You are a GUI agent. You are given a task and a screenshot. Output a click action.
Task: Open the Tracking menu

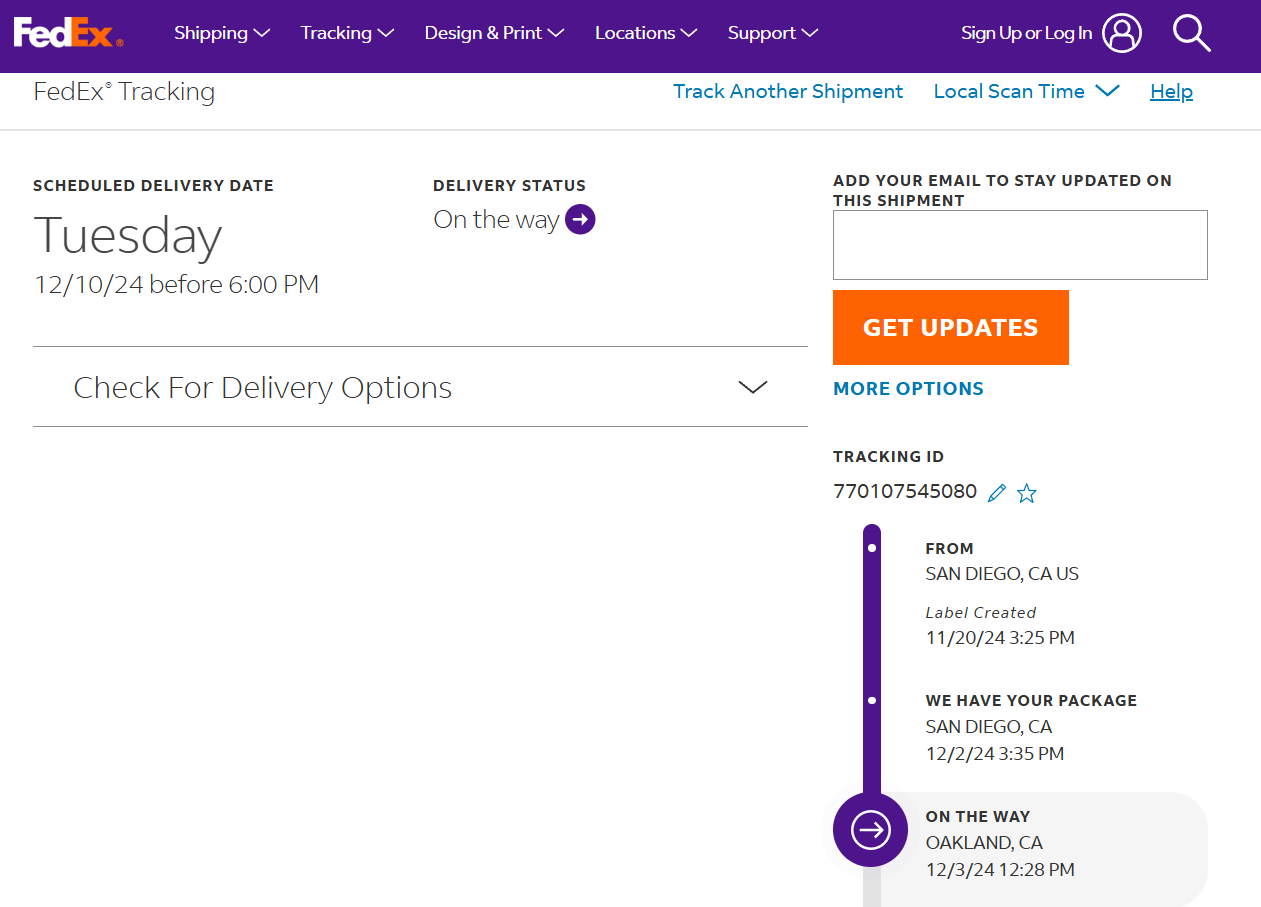[x=347, y=33]
